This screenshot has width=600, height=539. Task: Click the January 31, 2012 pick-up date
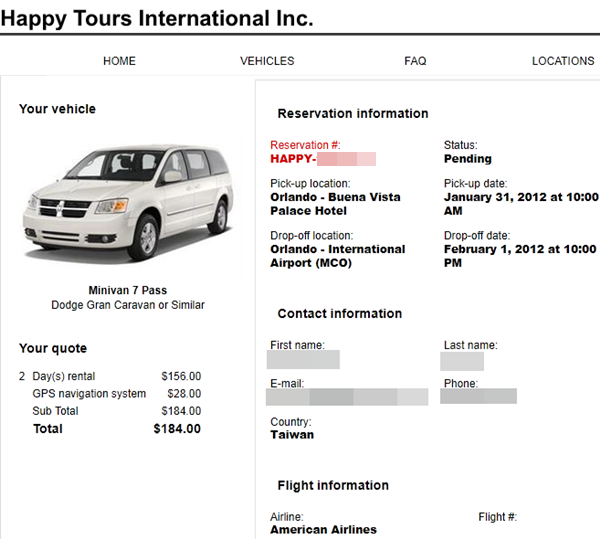pos(521,204)
